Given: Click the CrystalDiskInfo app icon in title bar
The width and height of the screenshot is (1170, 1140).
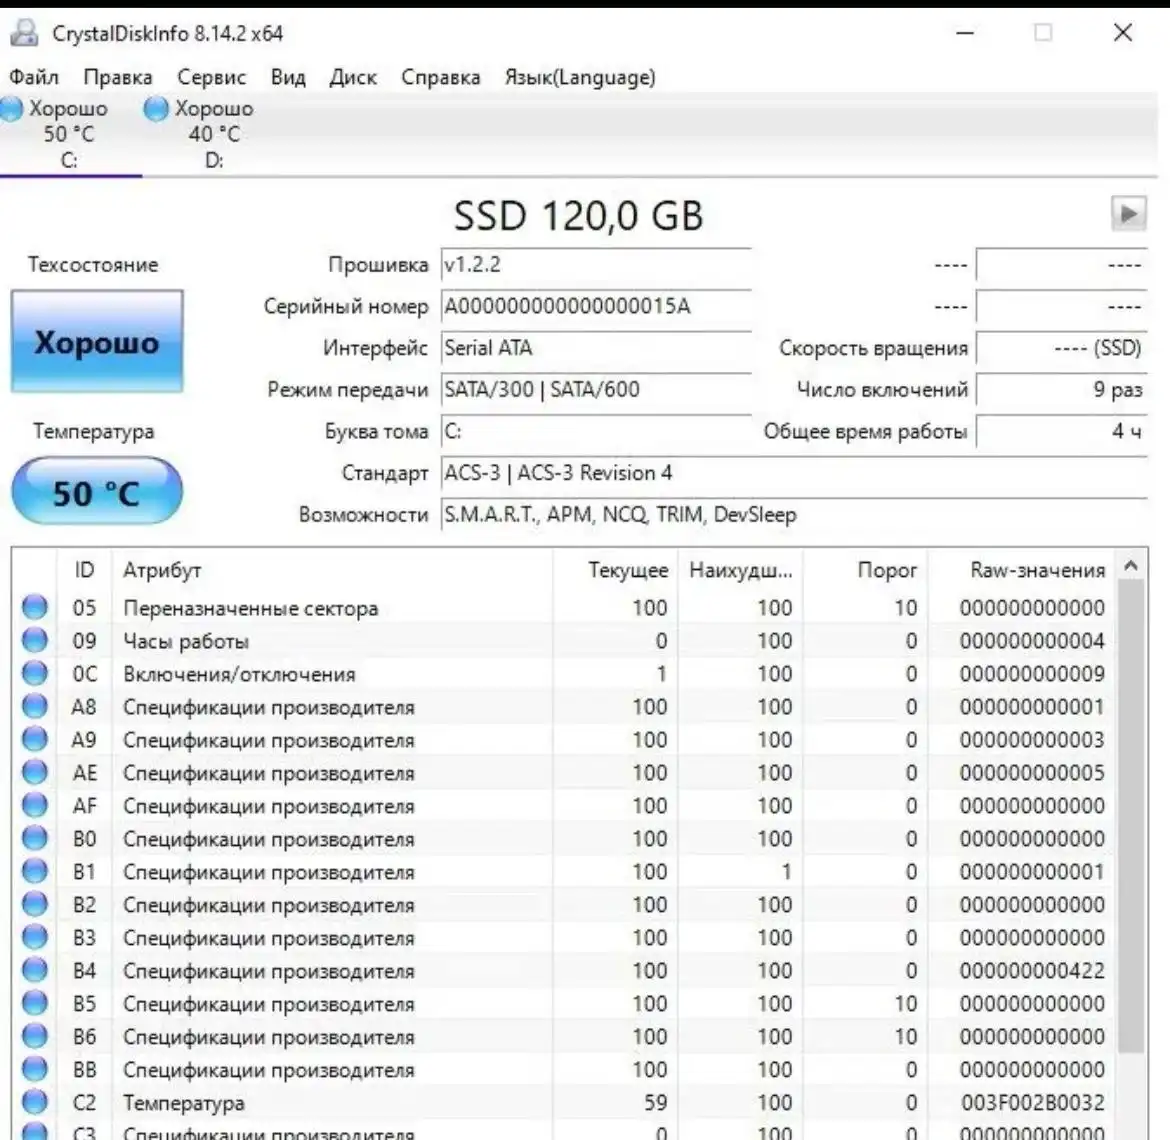Looking at the screenshot, I should pos(24,33).
